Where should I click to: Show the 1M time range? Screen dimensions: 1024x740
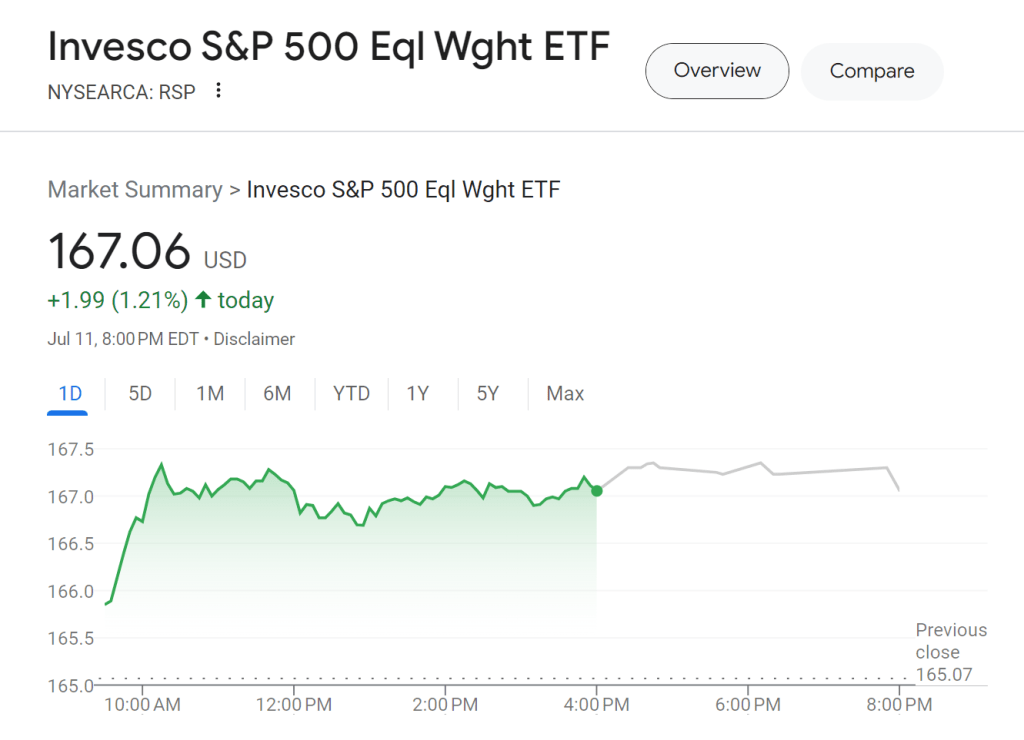[210, 394]
